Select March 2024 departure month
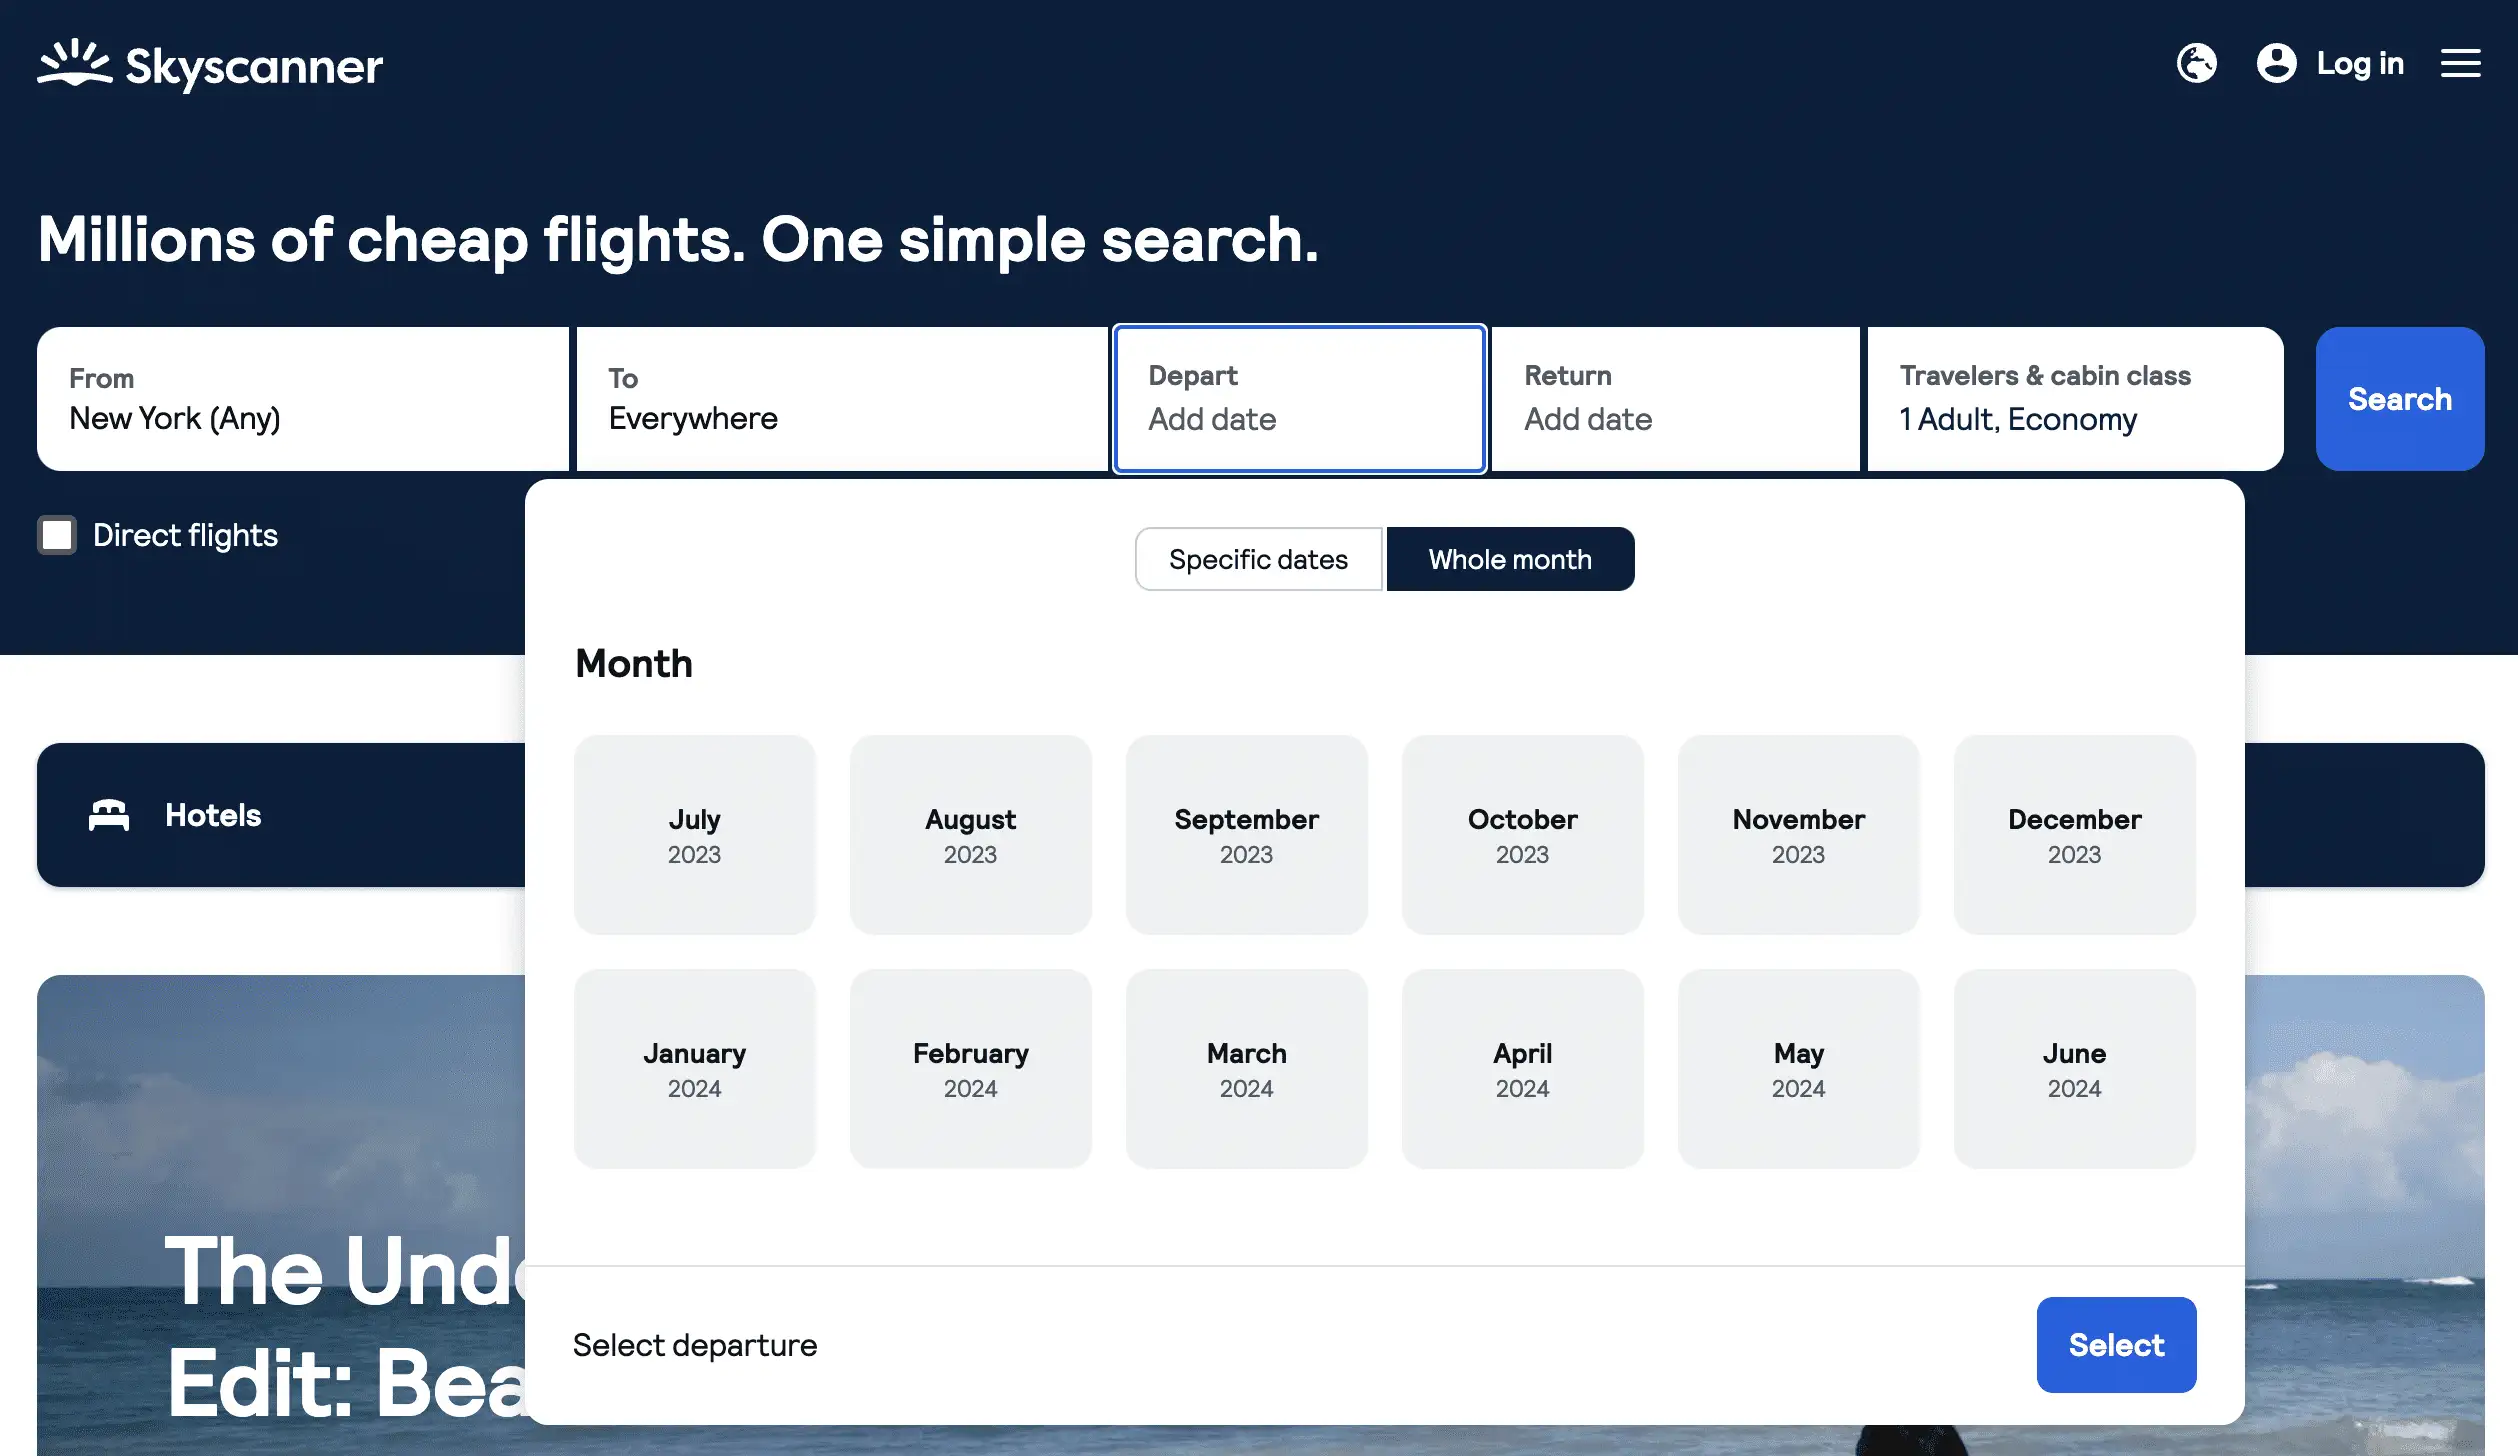2518x1456 pixels. point(1246,1068)
